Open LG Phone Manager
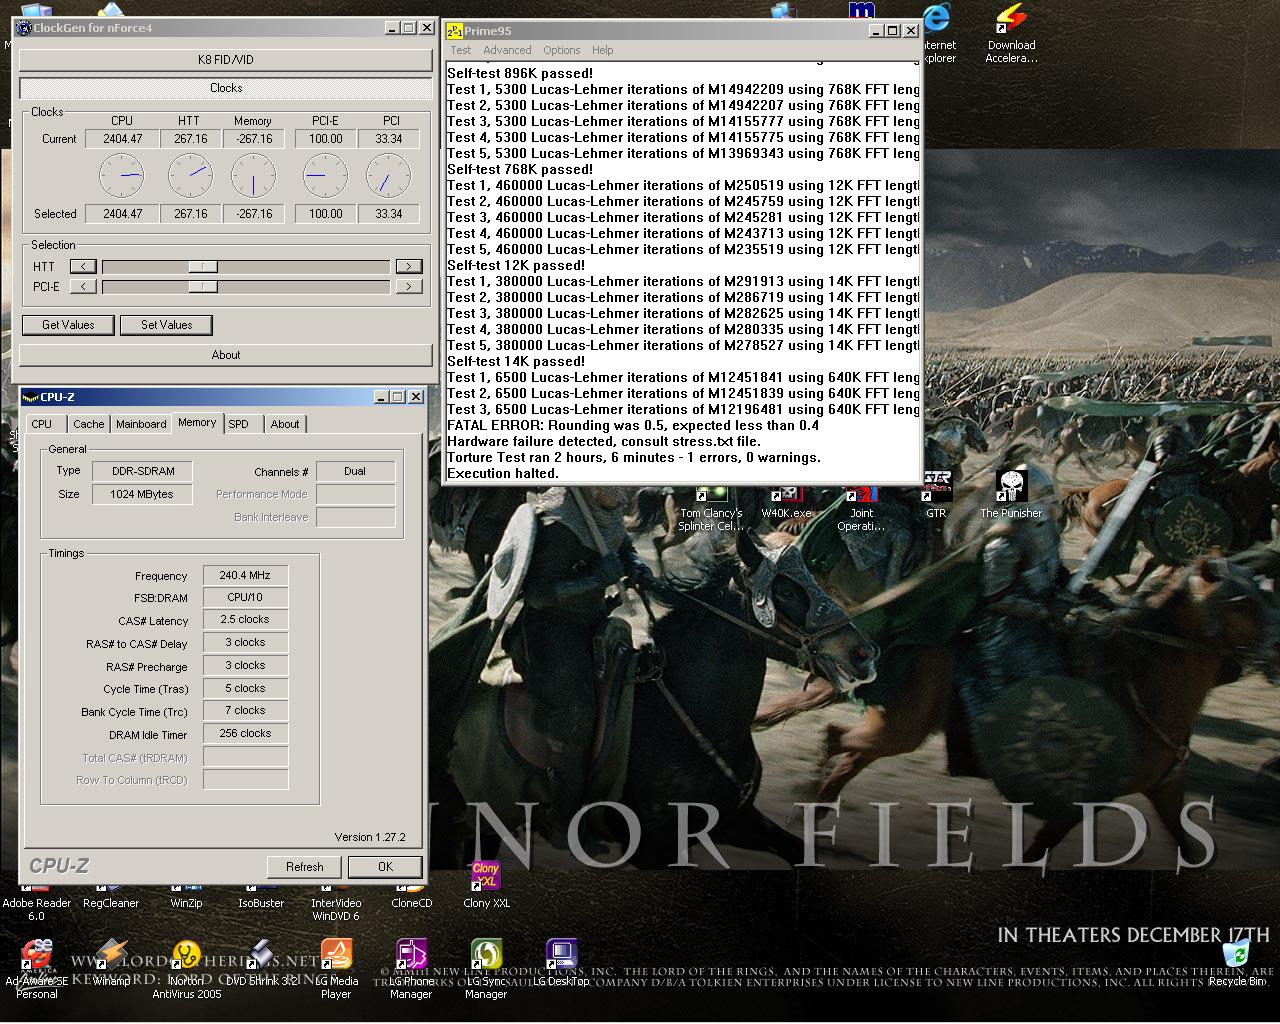The width and height of the screenshot is (1280, 1024). pos(411,969)
